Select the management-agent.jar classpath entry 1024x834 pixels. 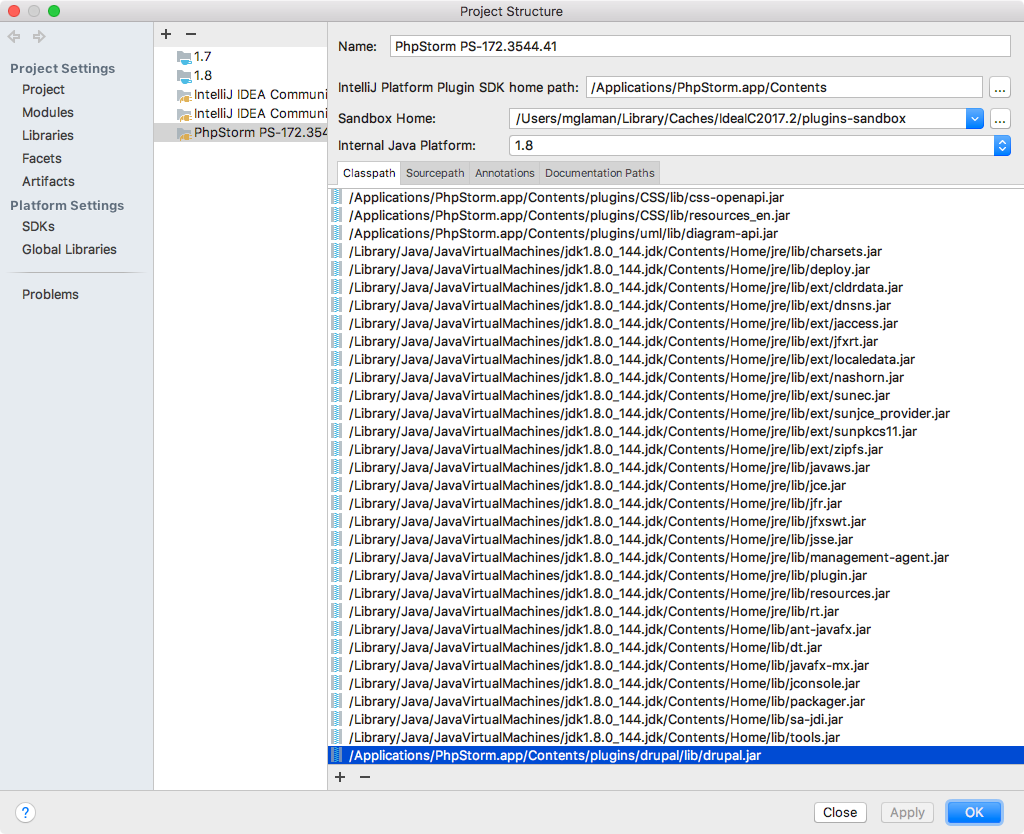pos(676,557)
